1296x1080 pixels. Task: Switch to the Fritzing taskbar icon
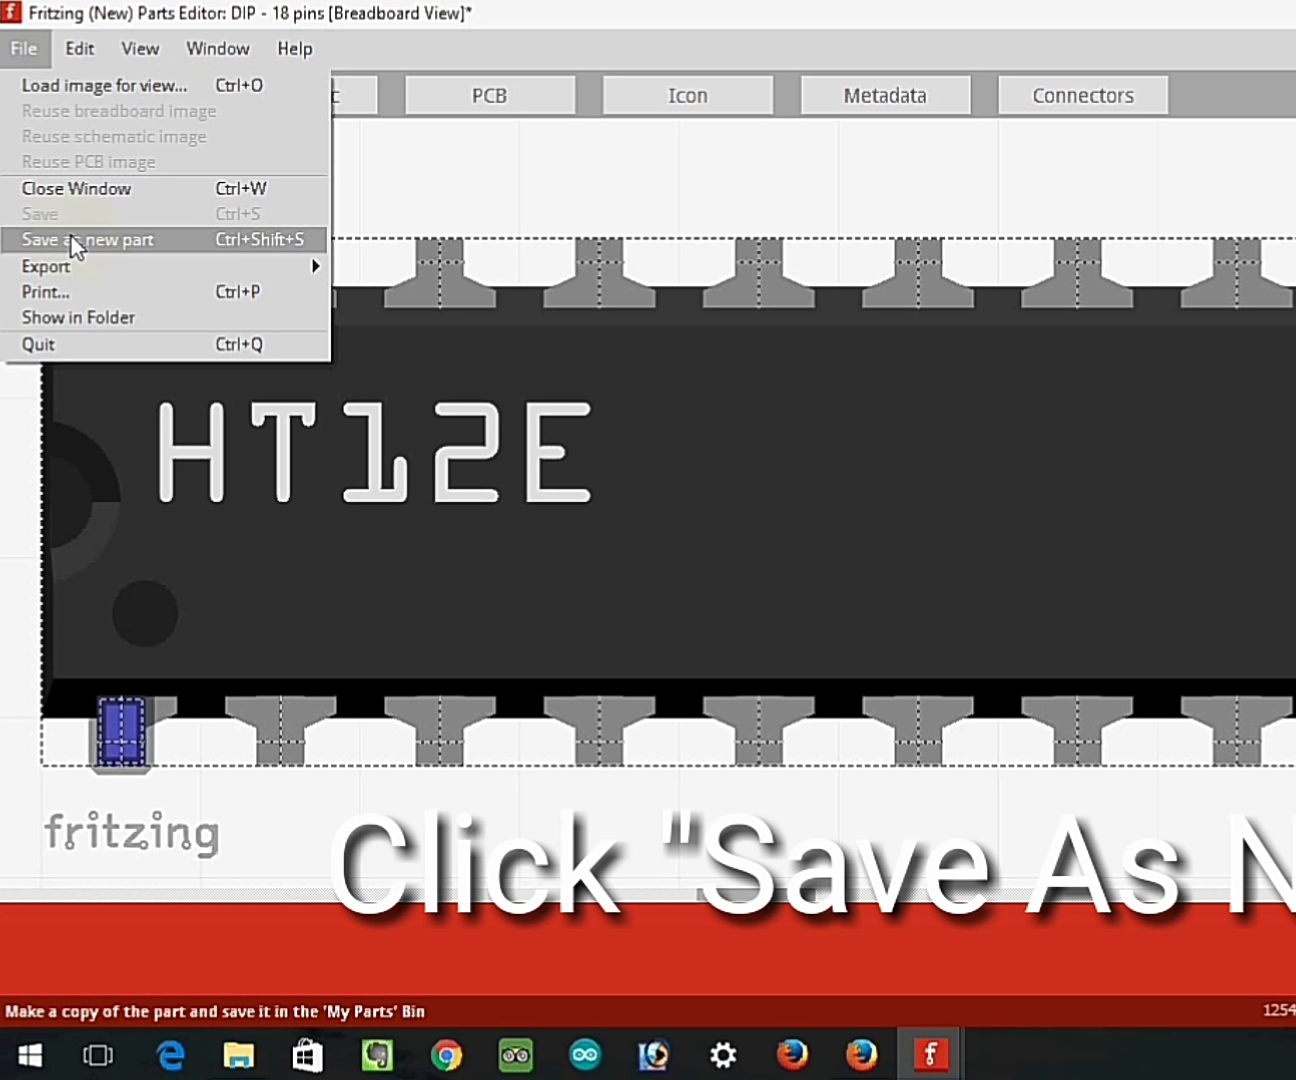coord(930,1054)
